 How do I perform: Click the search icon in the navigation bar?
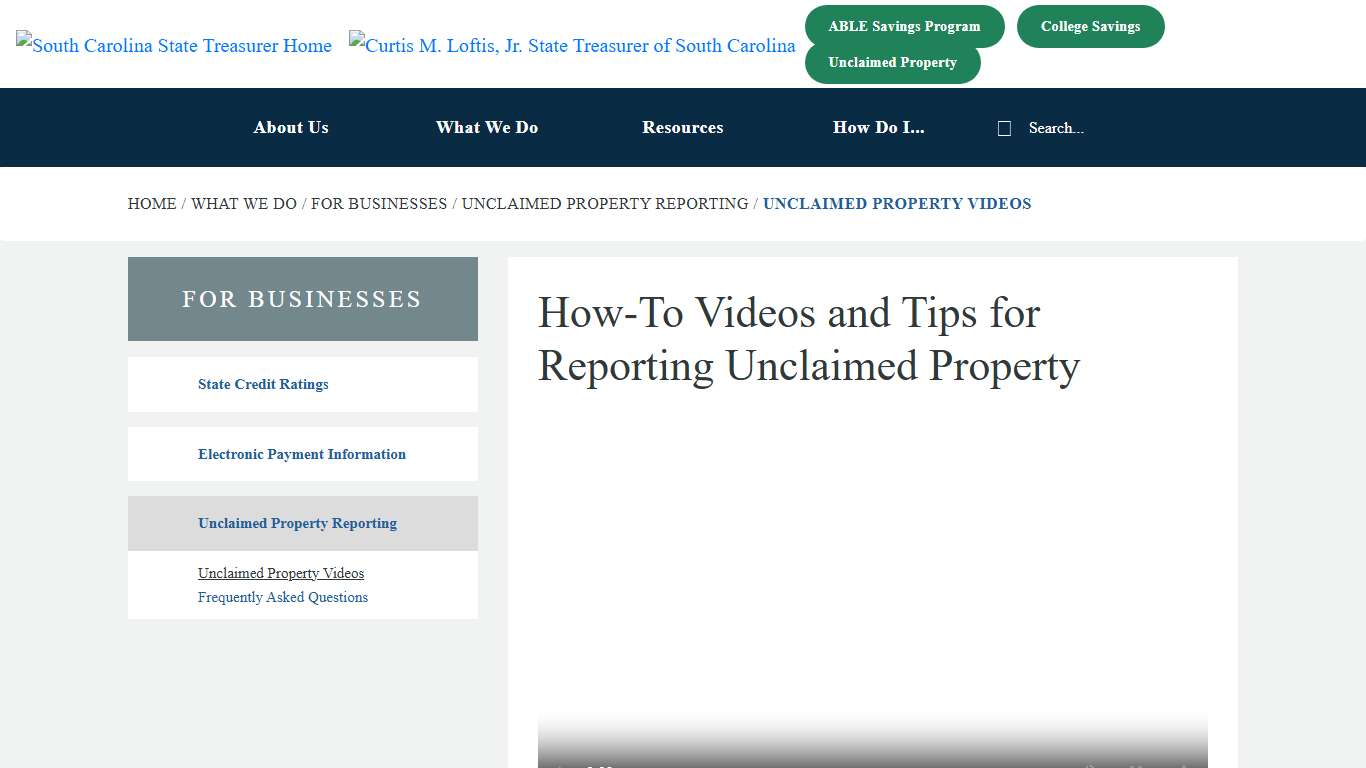coord(1004,128)
